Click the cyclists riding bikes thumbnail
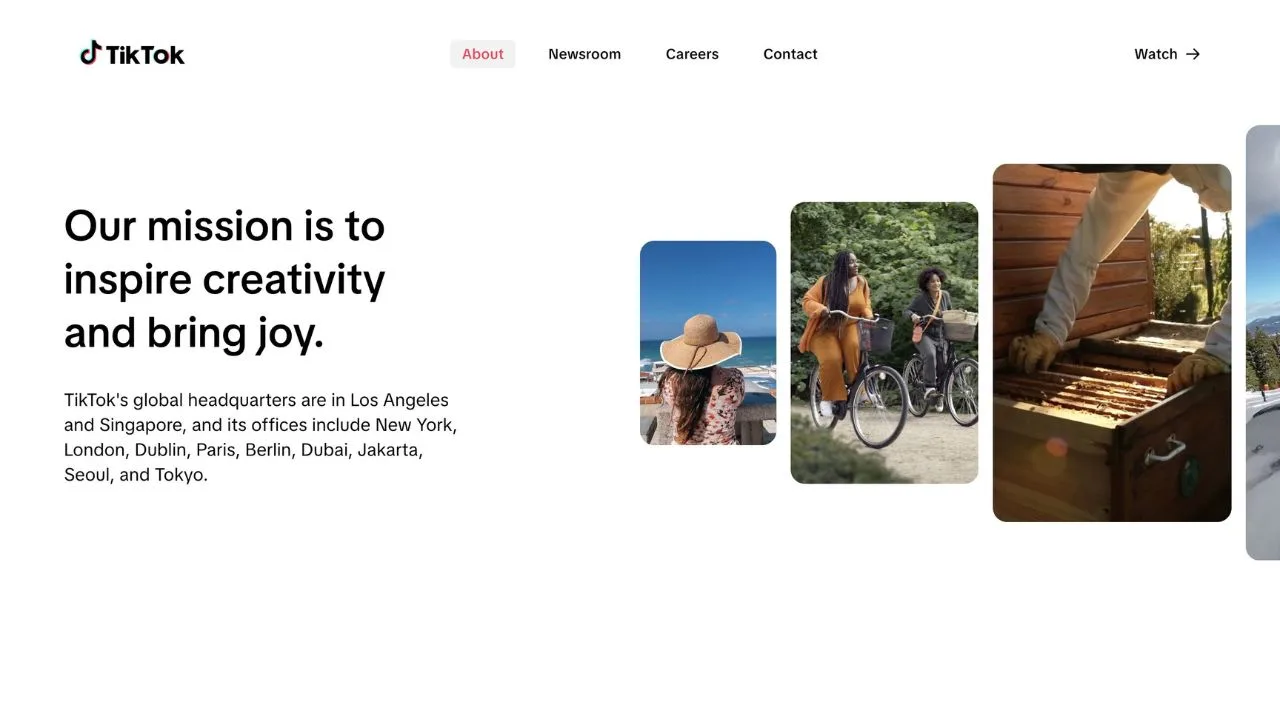This screenshot has width=1280, height=720. coord(884,342)
